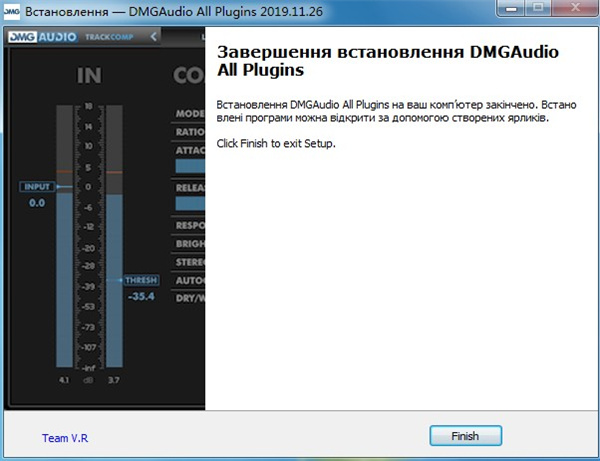Click the "Team V.R" text
The image size is (600, 461).
[x=65, y=438]
